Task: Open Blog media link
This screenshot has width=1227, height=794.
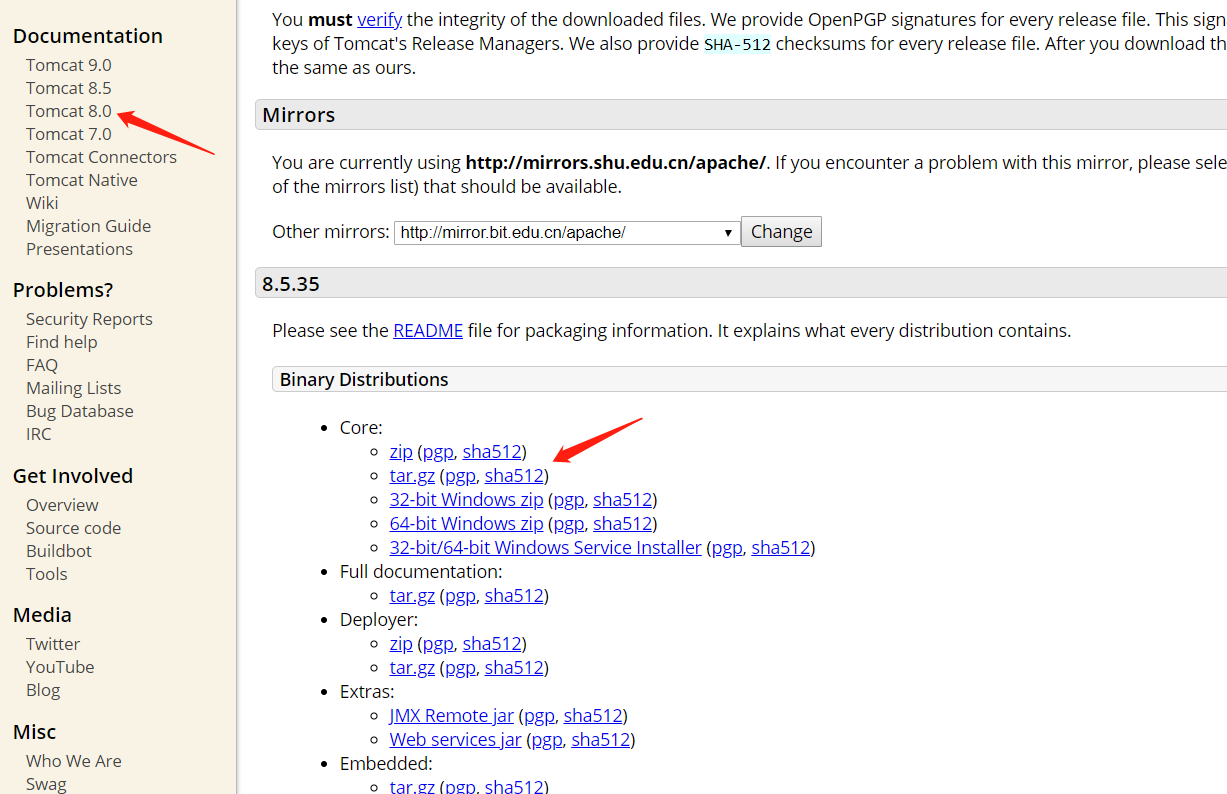Action: 43,690
